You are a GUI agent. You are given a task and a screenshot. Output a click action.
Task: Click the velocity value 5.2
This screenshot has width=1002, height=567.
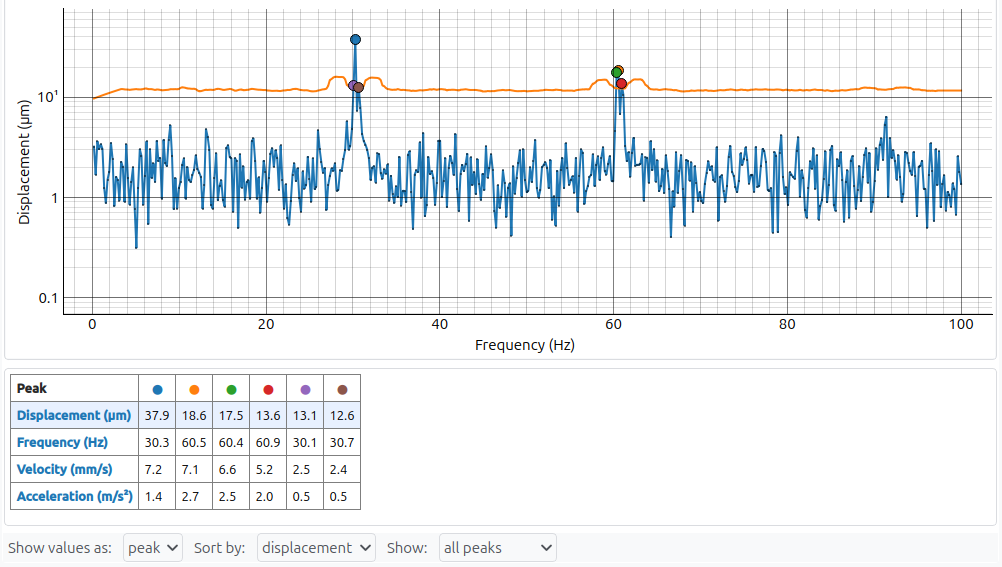tap(265, 469)
